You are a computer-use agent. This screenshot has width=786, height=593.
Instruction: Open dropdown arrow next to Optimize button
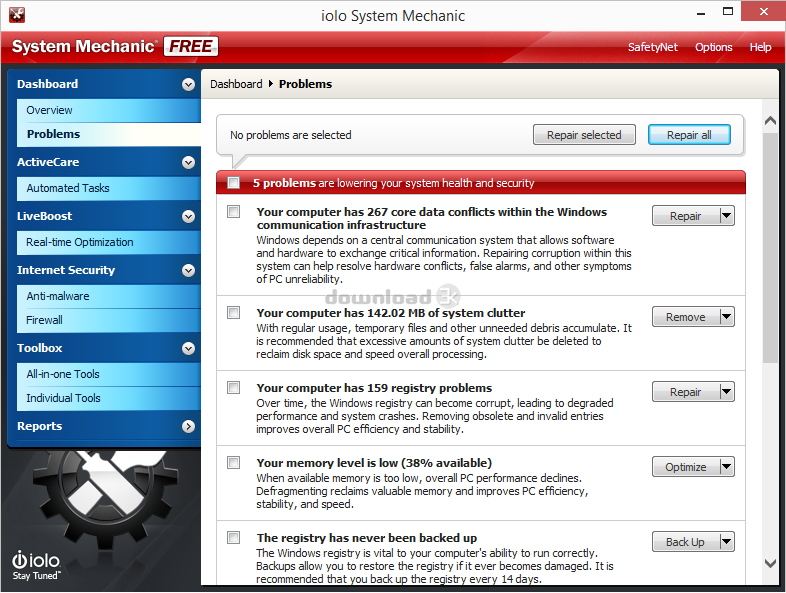[727, 467]
